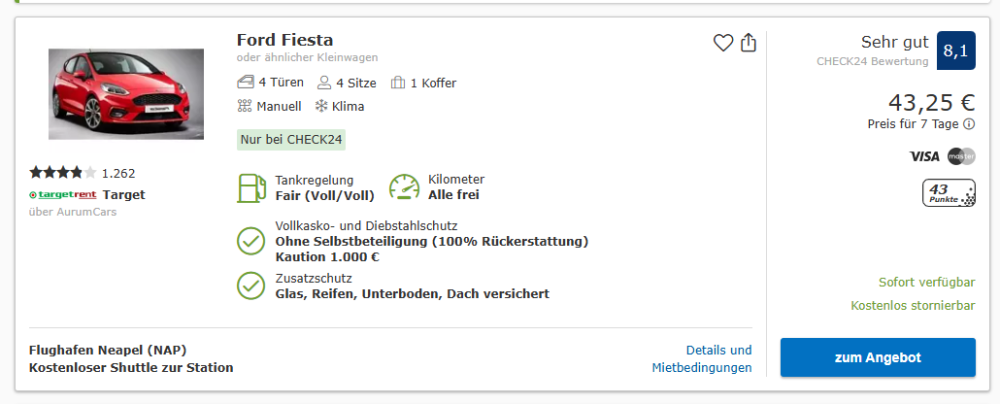Click the price info icon
The image size is (1000, 404).
coord(969,124)
